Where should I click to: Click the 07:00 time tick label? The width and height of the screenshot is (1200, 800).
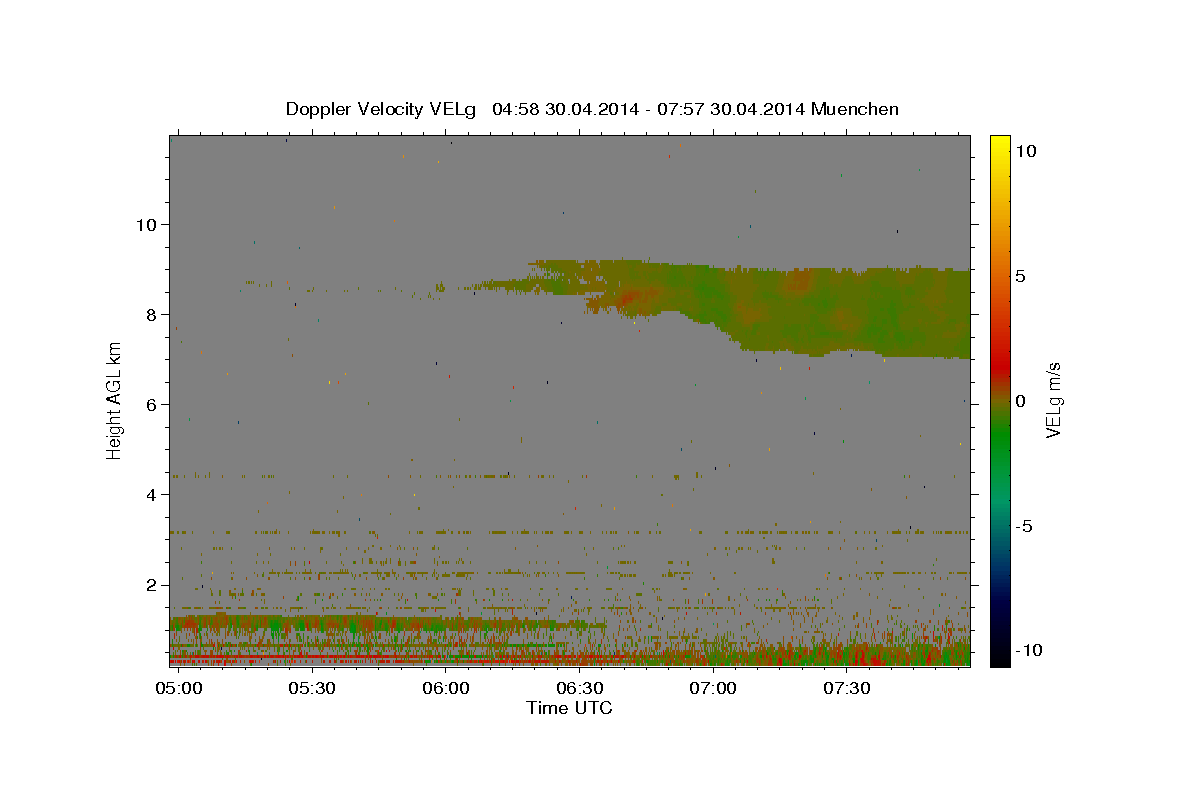714,689
